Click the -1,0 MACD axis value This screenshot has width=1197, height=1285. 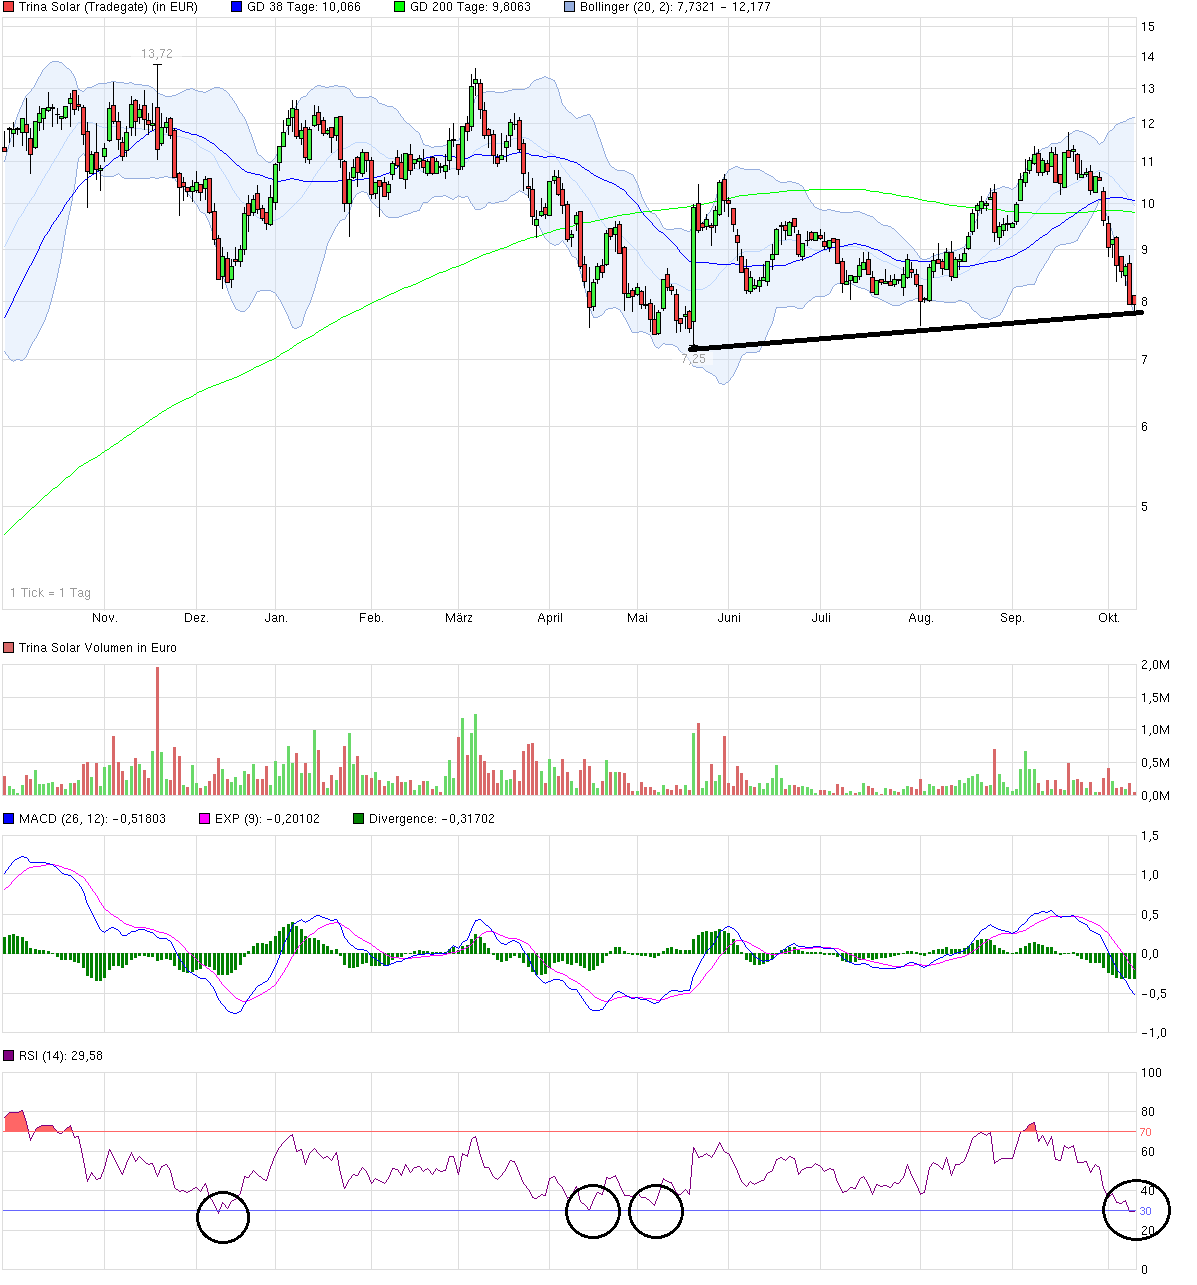tap(1152, 1033)
